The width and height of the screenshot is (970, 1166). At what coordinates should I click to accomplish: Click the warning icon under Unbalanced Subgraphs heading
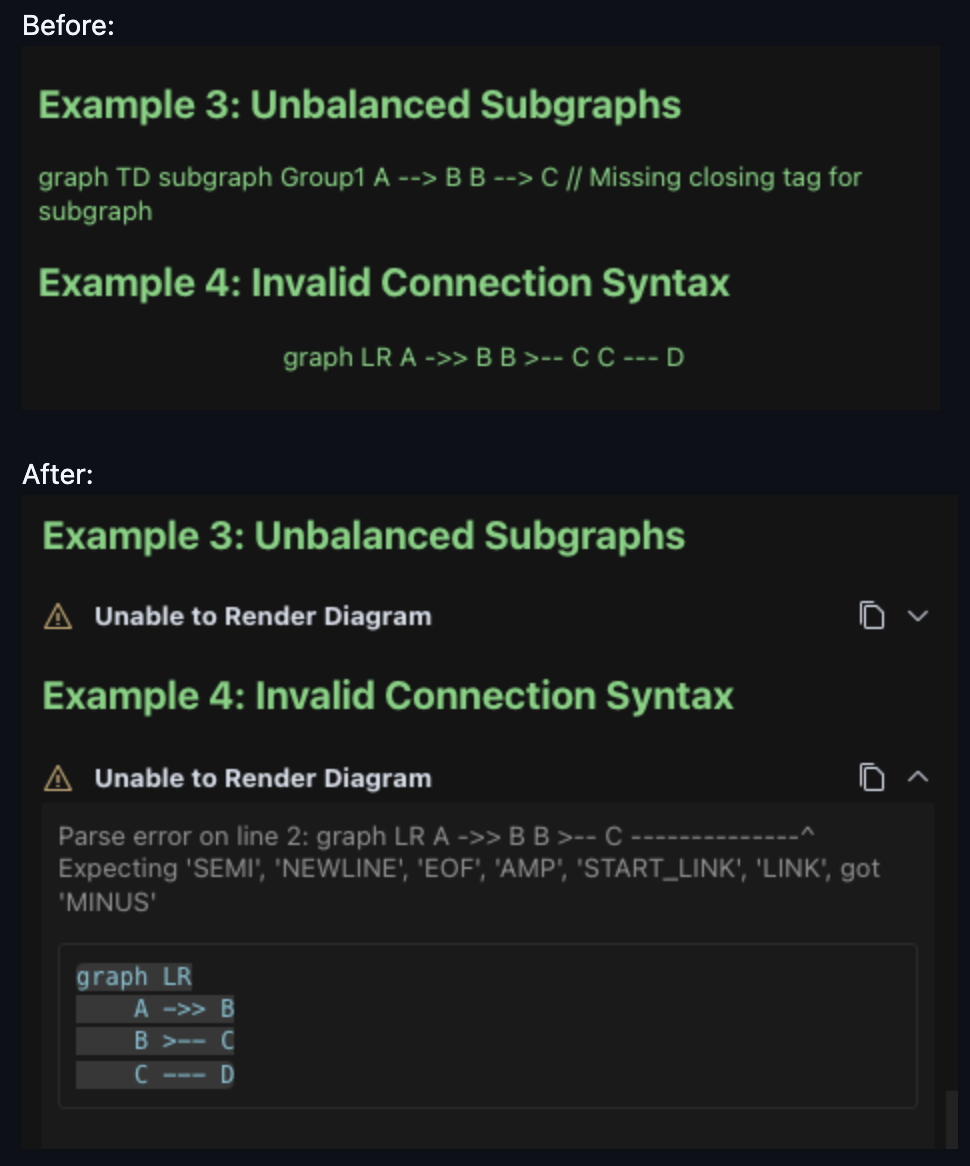pos(57,616)
